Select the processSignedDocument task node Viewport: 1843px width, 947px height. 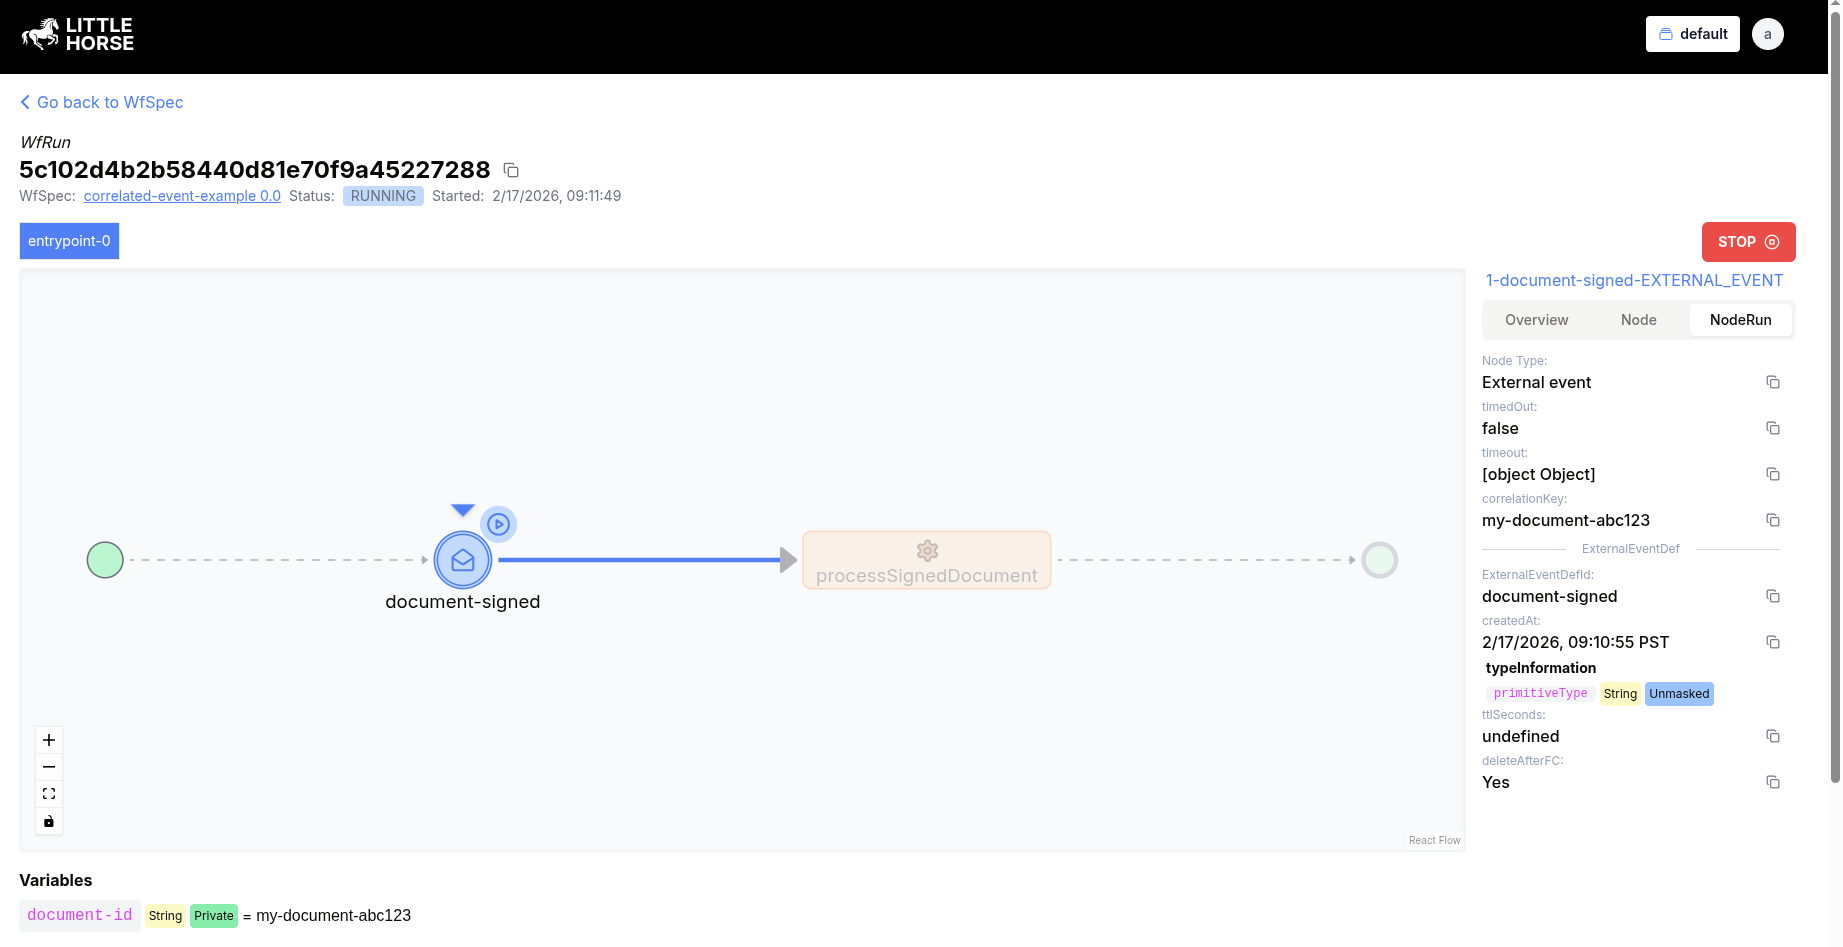coord(926,560)
